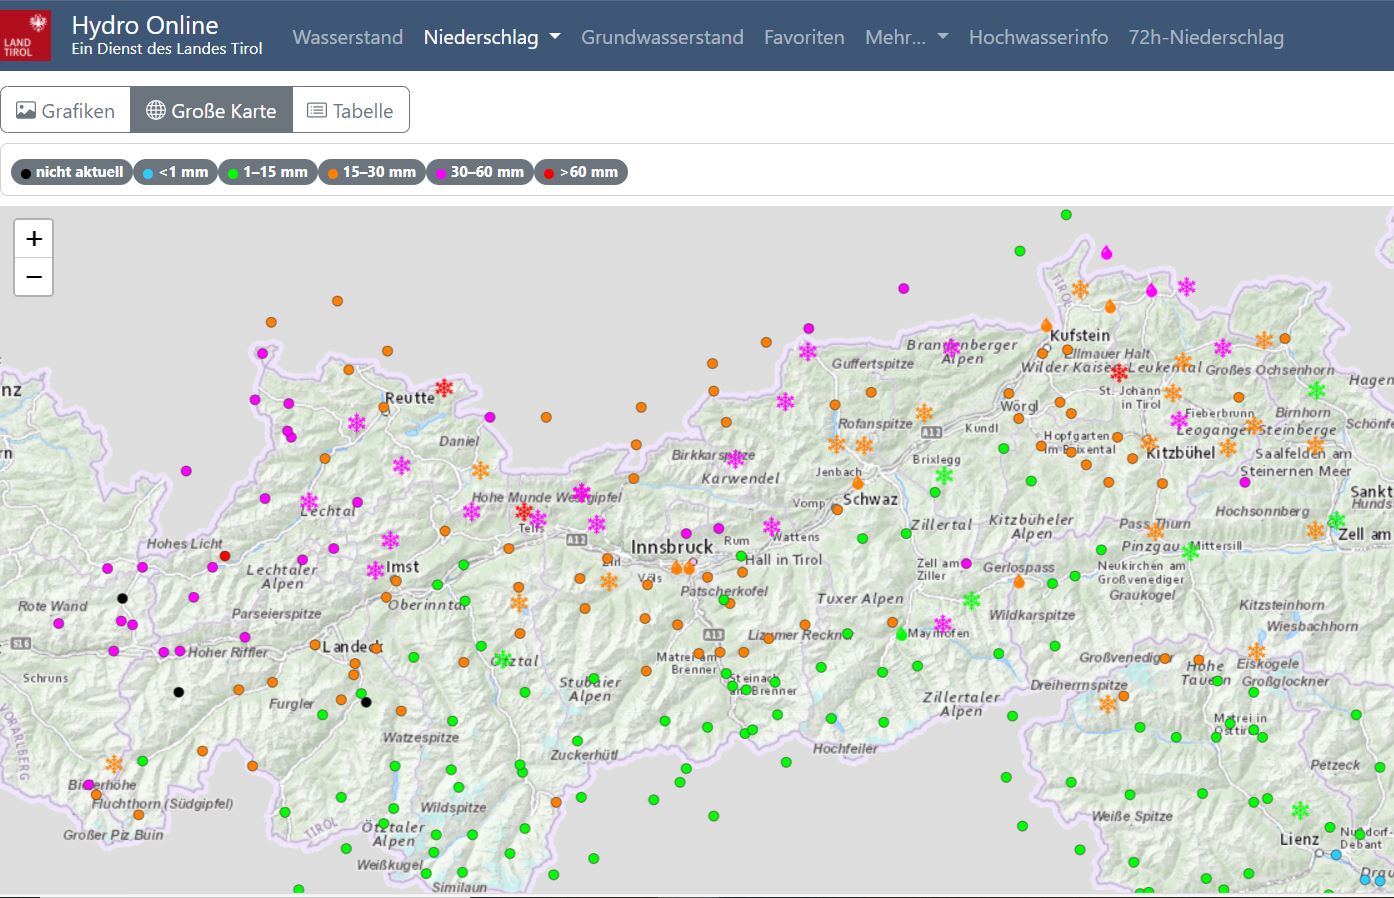Click the '15–30 mm' legend badge
Screen dimensions: 1394x898
coord(371,172)
